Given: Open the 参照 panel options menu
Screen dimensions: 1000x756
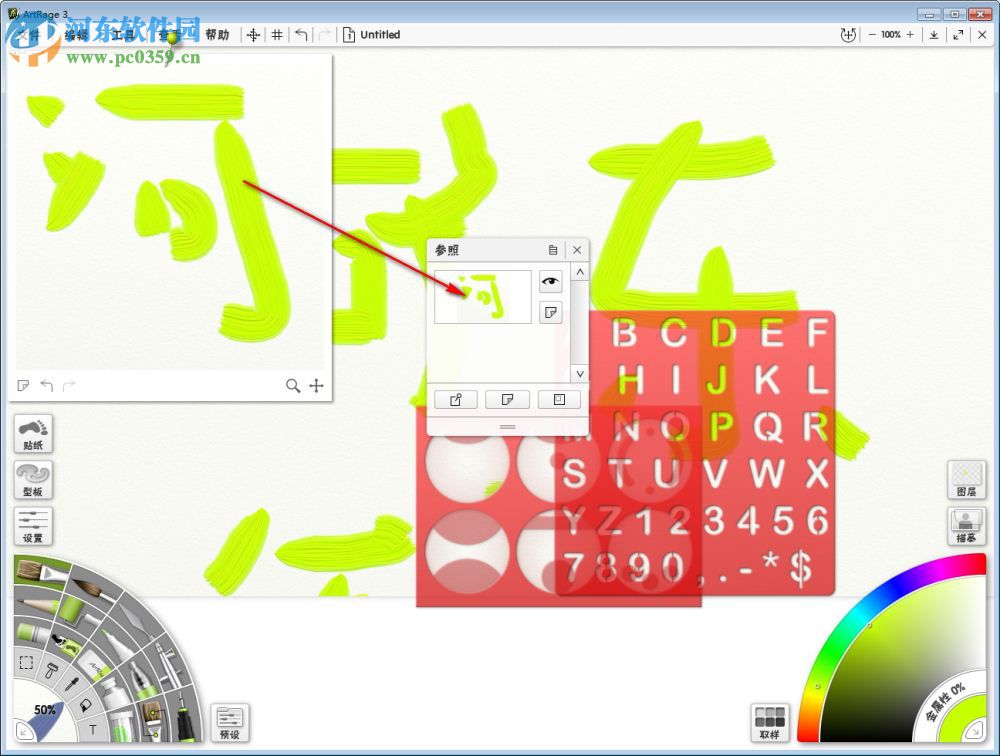Looking at the screenshot, I should click(x=552, y=250).
